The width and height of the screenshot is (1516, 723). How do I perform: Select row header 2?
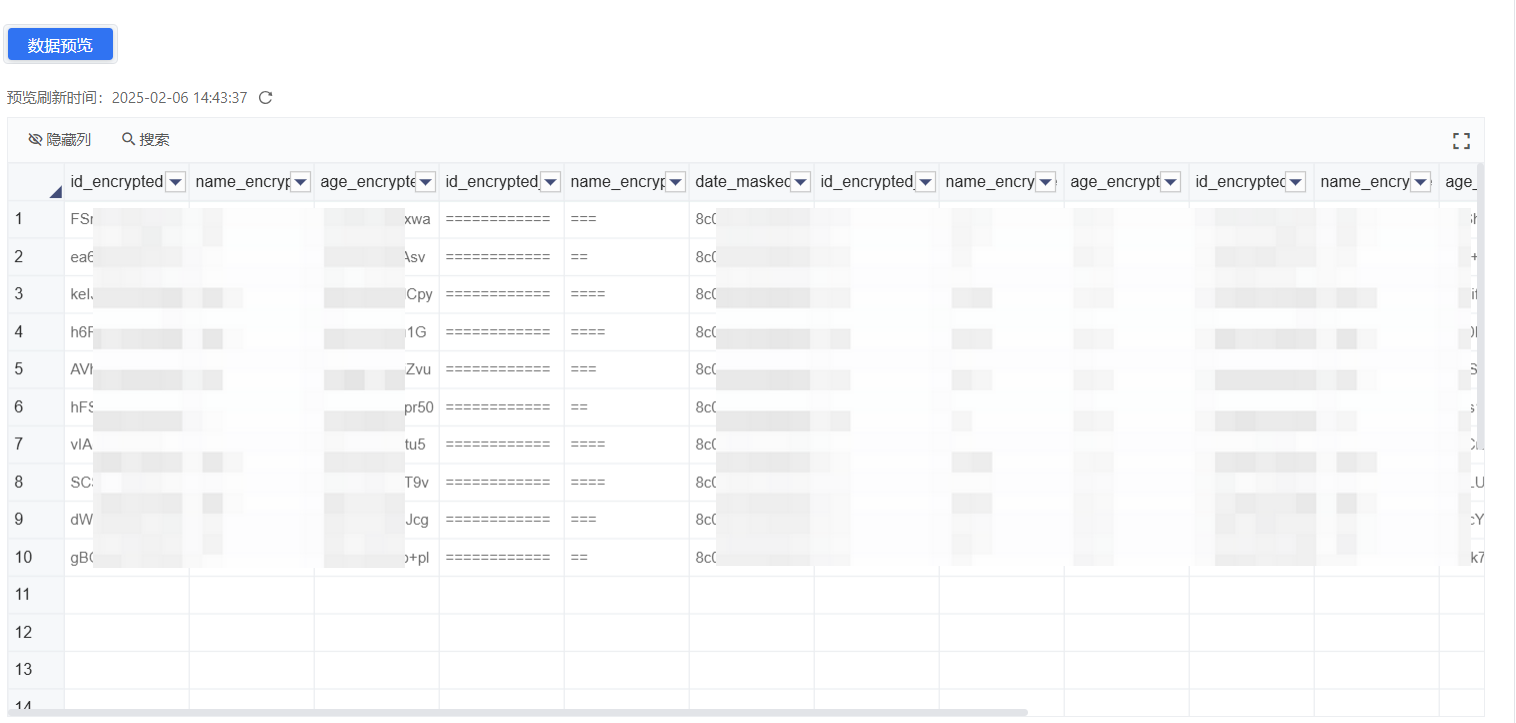click(x=36, y=257)
